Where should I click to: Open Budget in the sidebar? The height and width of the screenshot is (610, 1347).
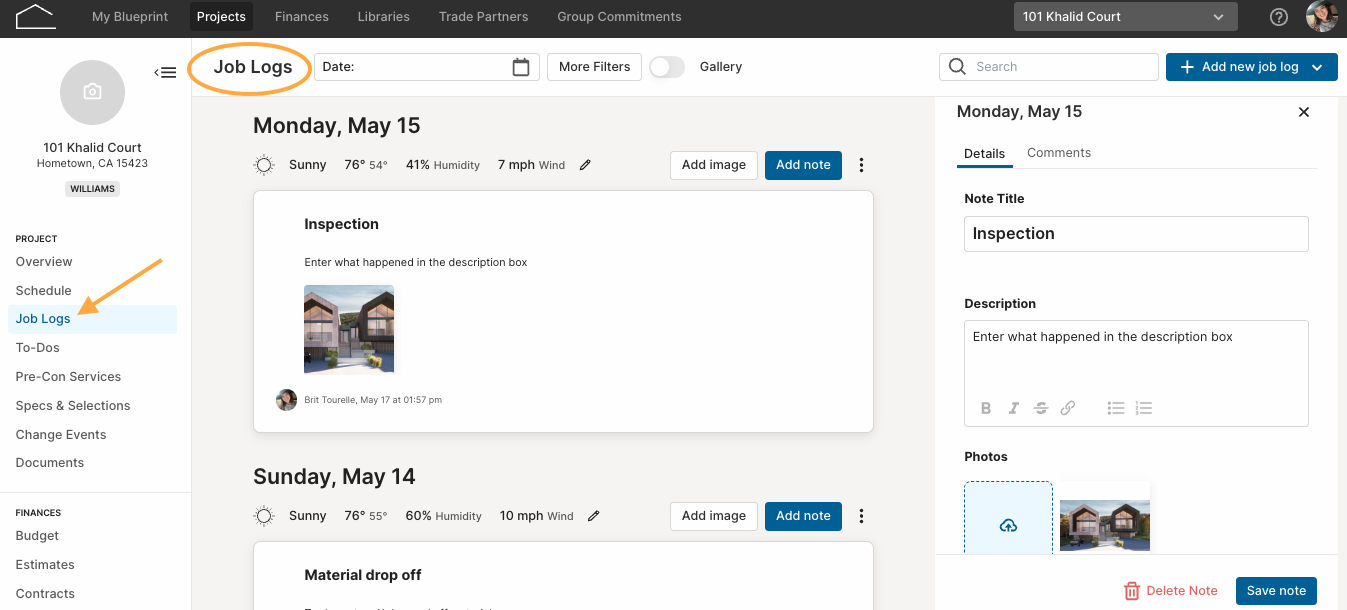[37, 536]
